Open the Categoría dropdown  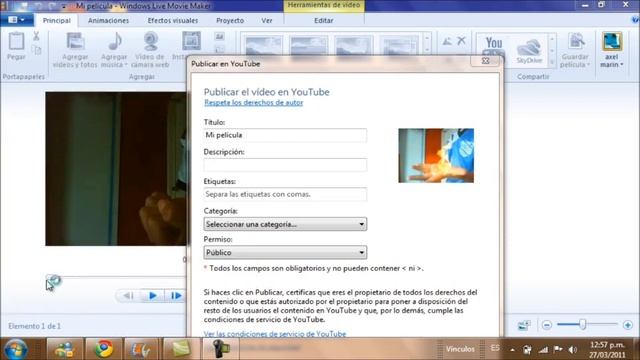285,224
